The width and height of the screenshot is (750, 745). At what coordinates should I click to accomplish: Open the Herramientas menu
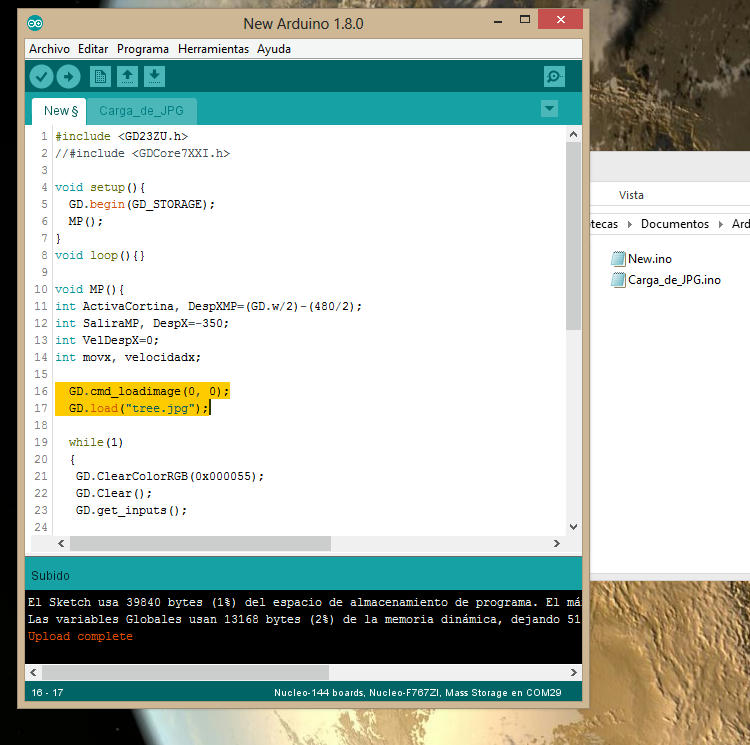pyautogui.click(x=213, y=49)
